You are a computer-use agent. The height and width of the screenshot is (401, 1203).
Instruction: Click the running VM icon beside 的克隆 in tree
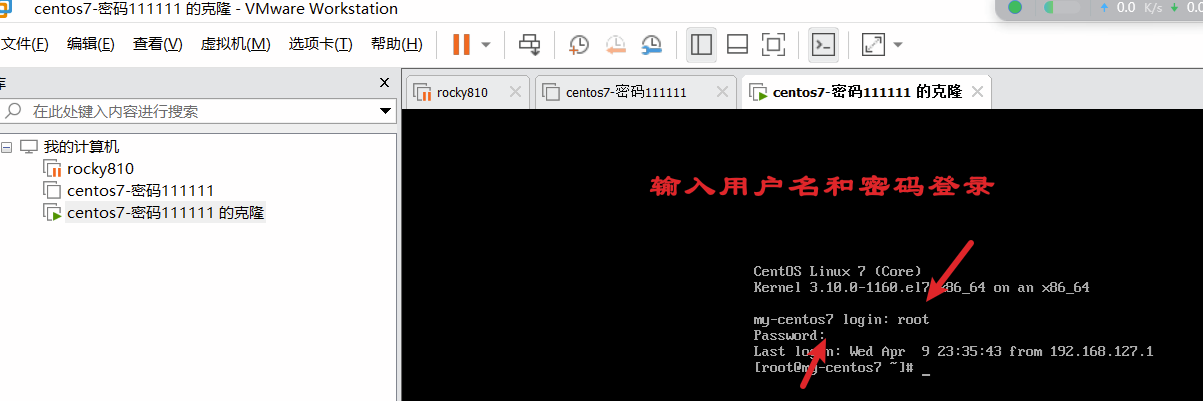pyautogui.click(x=52, y=212)
